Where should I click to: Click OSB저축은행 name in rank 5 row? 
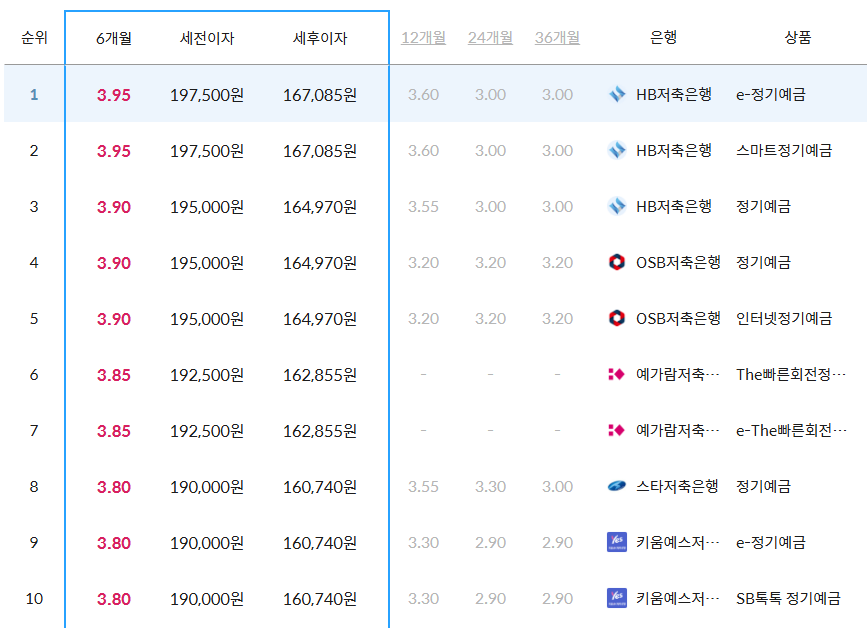click(678, 318)
